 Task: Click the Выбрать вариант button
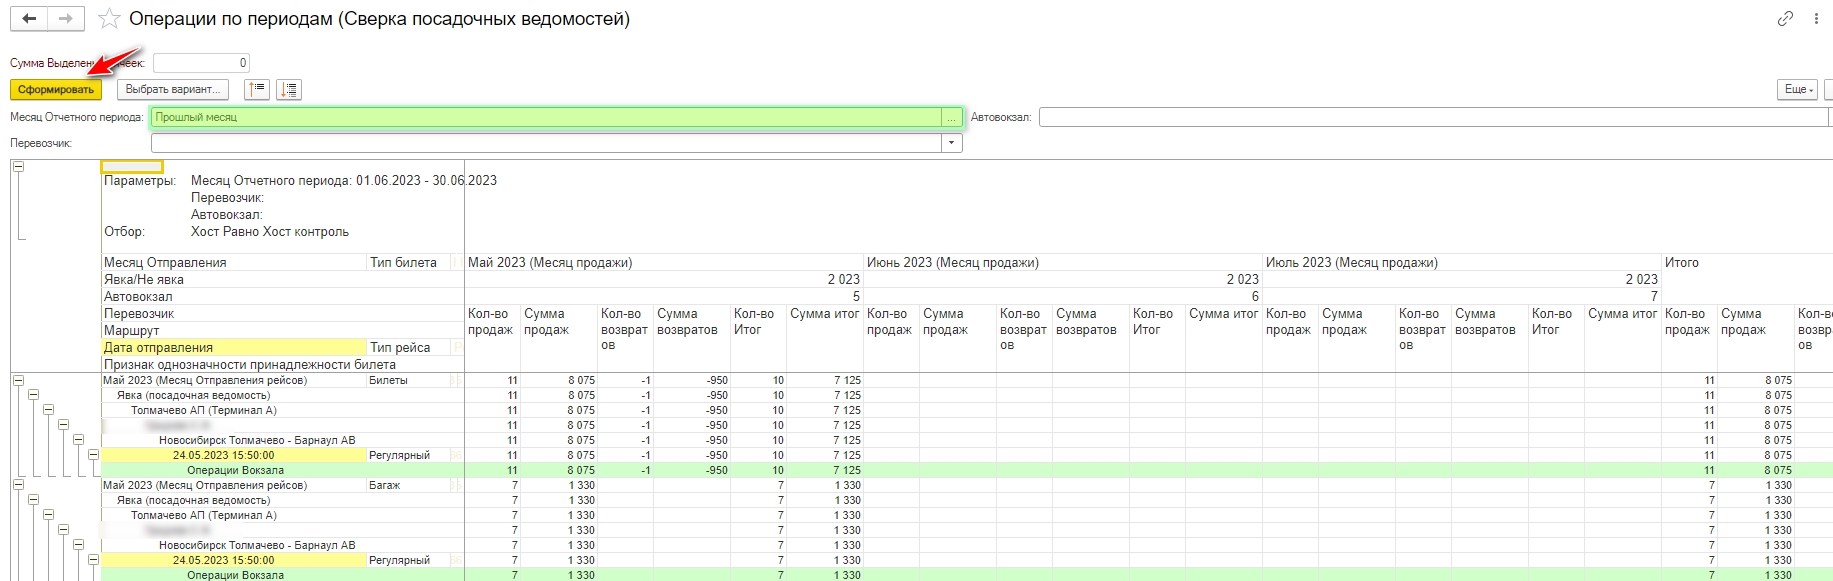pyautogui.click(x=173, y=90)
